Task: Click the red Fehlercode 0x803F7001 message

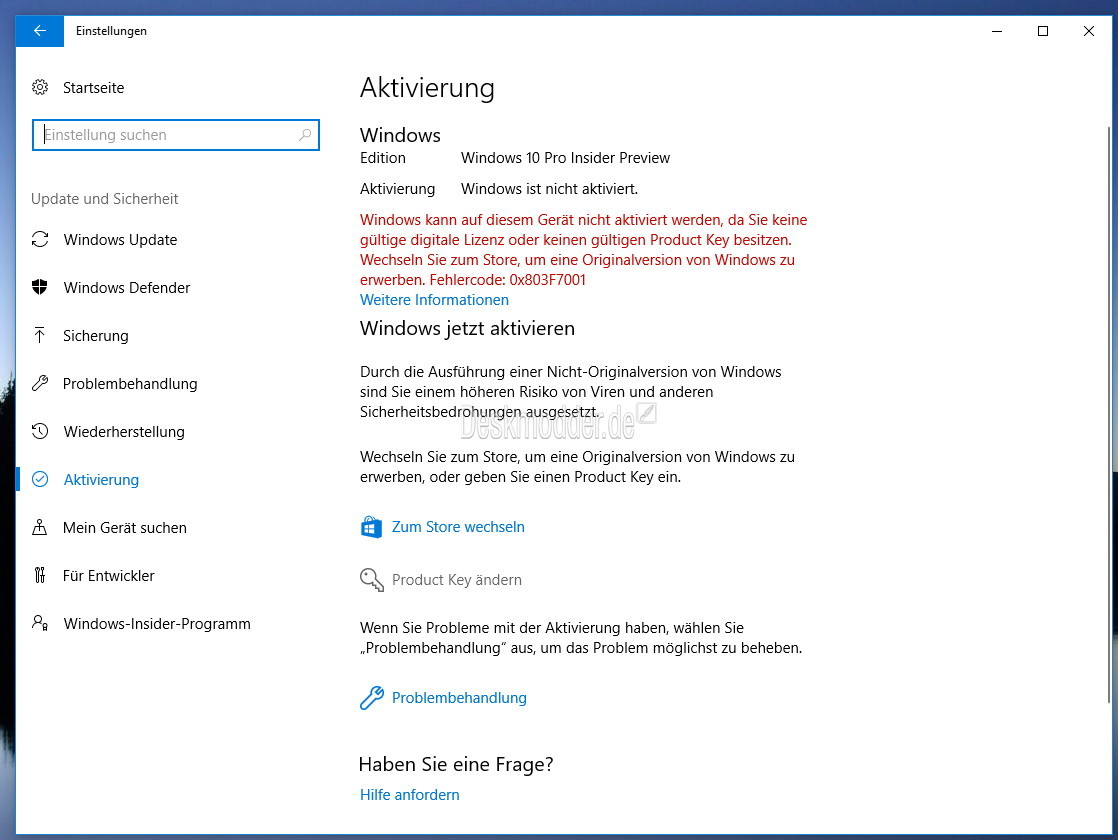Action: pyautogui.click(x=583, y=250)
